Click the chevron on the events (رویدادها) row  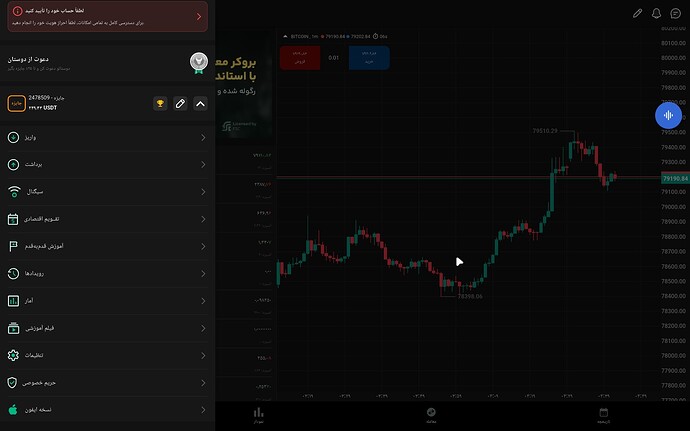tap(203, 274)
